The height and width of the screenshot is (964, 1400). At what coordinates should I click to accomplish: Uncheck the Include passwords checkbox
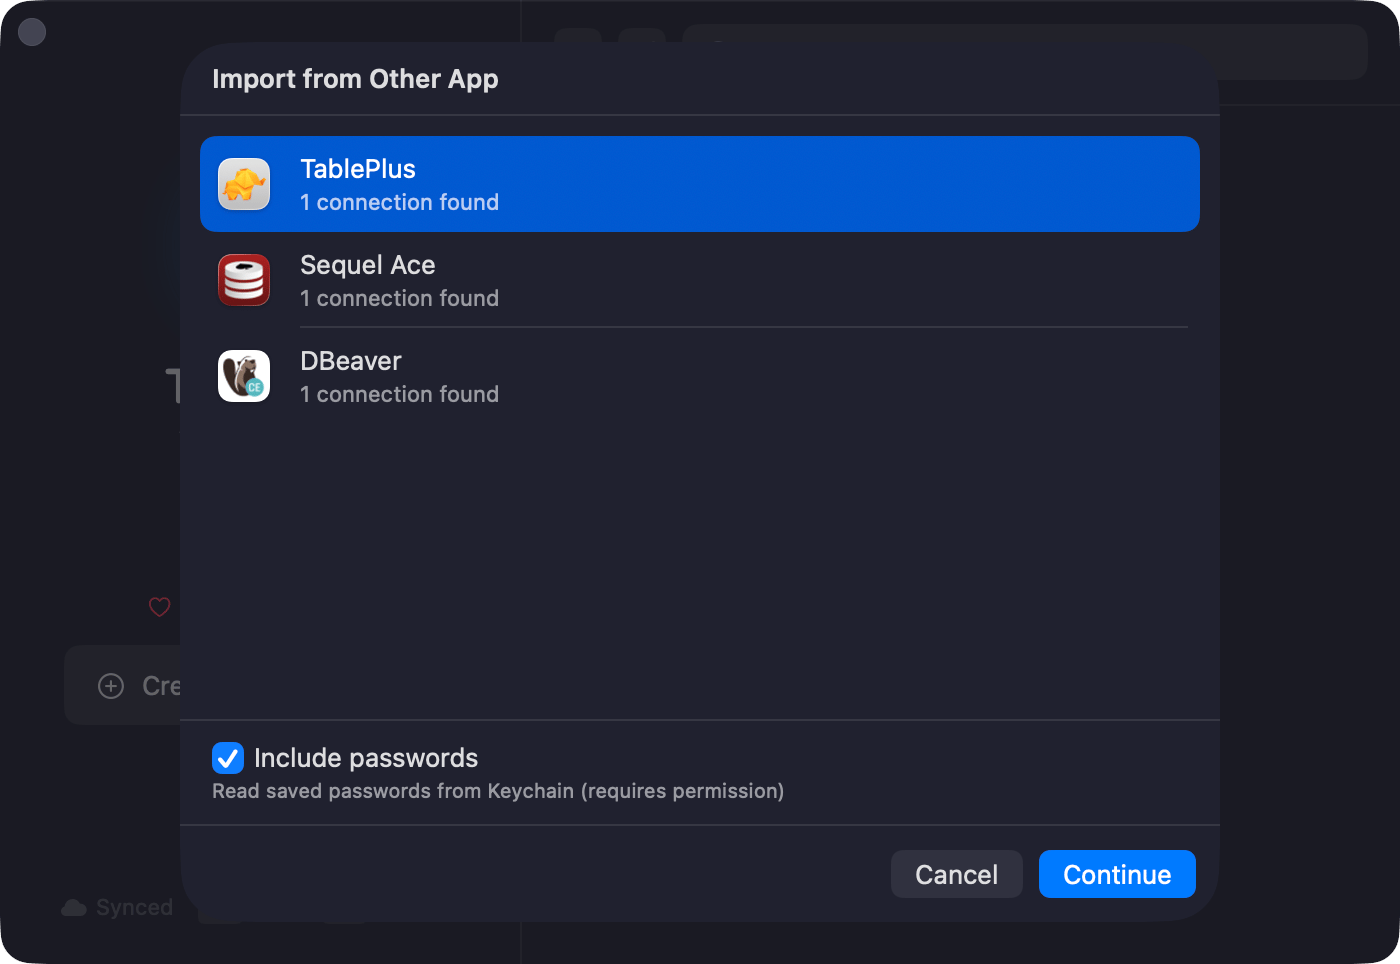click(228, 758)
